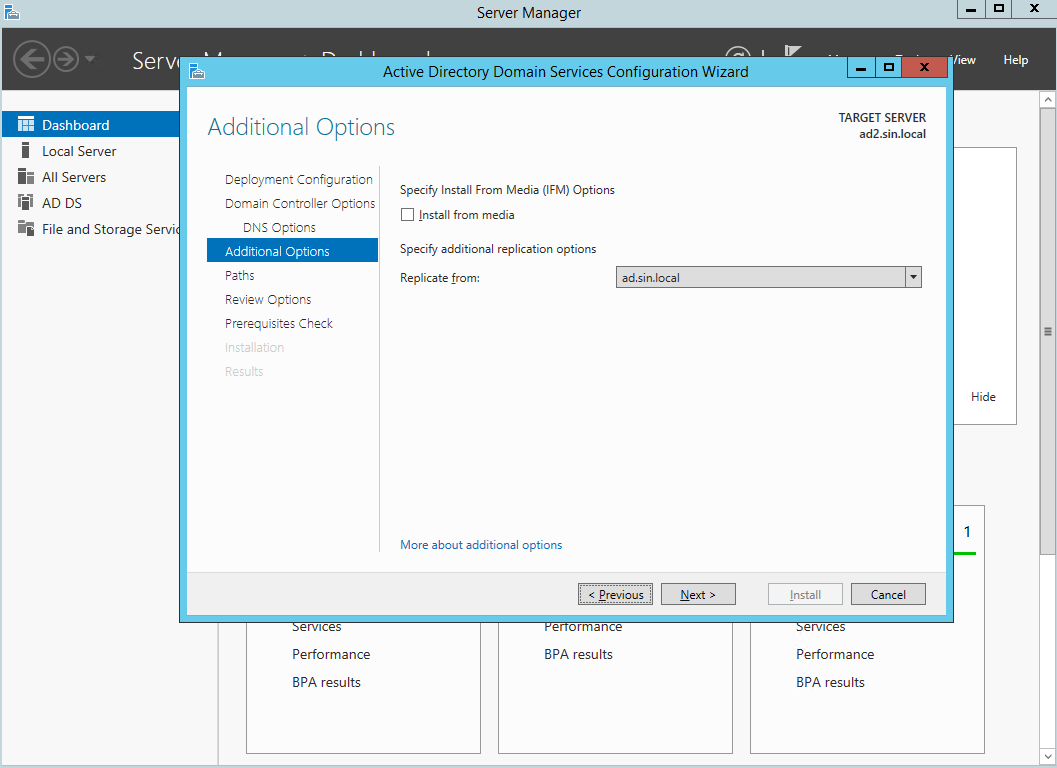1057x768 pixels.
Task: Maximize the configuration wizard window
Action: (x=888, y=67)
